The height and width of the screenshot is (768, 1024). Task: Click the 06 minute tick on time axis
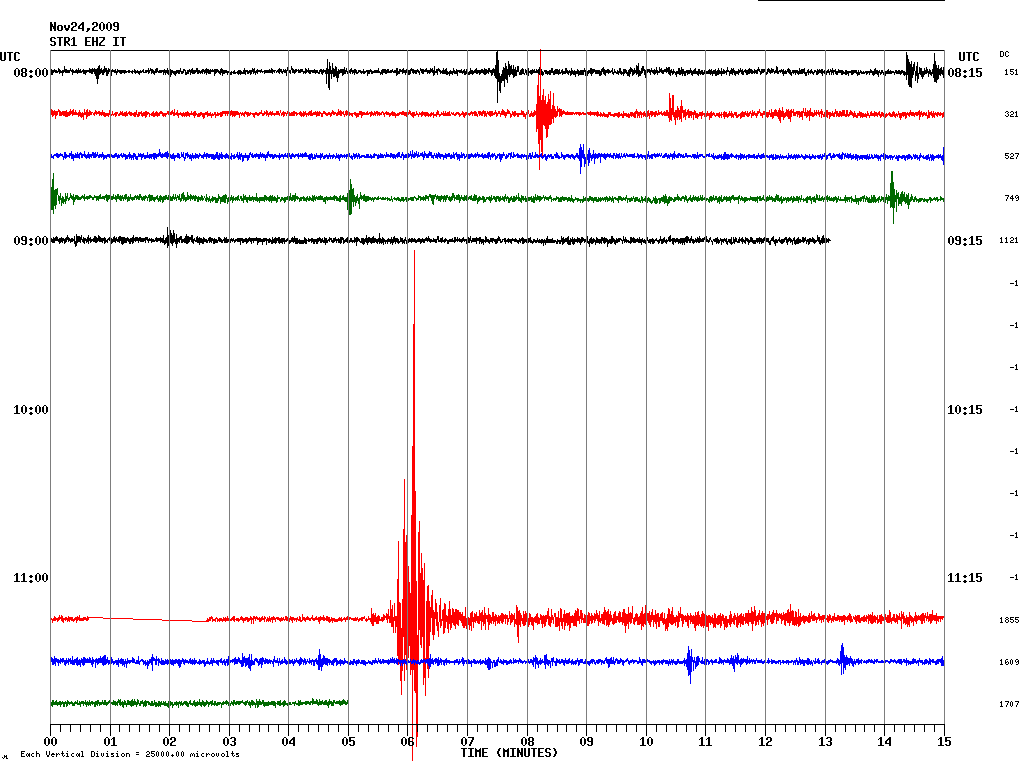pos(408,742)
